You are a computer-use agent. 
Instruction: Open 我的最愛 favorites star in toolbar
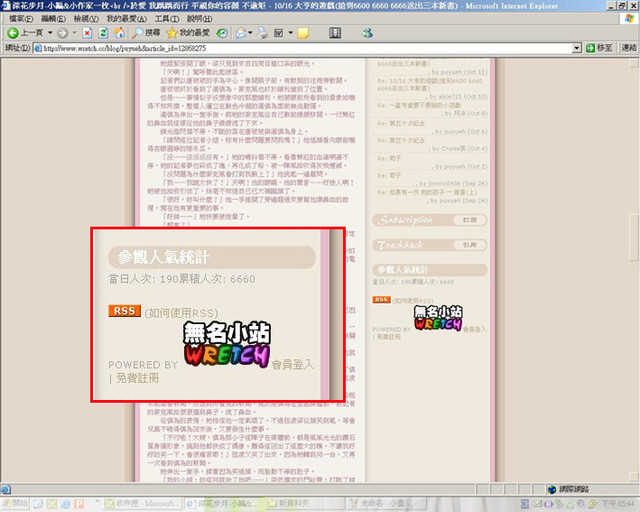188,33
